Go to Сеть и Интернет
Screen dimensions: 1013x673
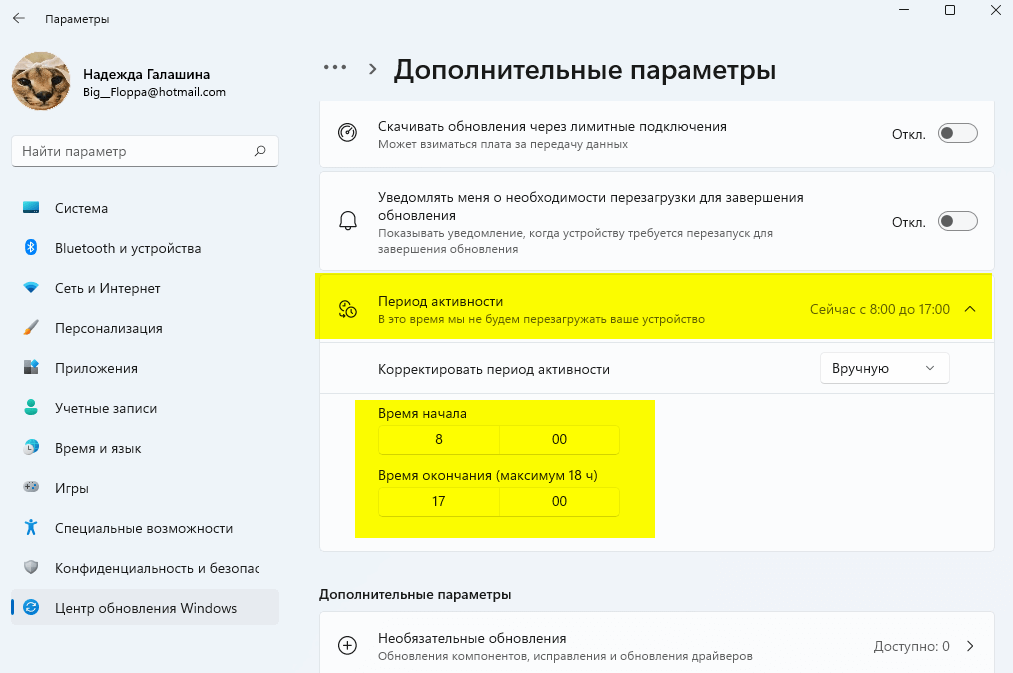pos(145,288)
